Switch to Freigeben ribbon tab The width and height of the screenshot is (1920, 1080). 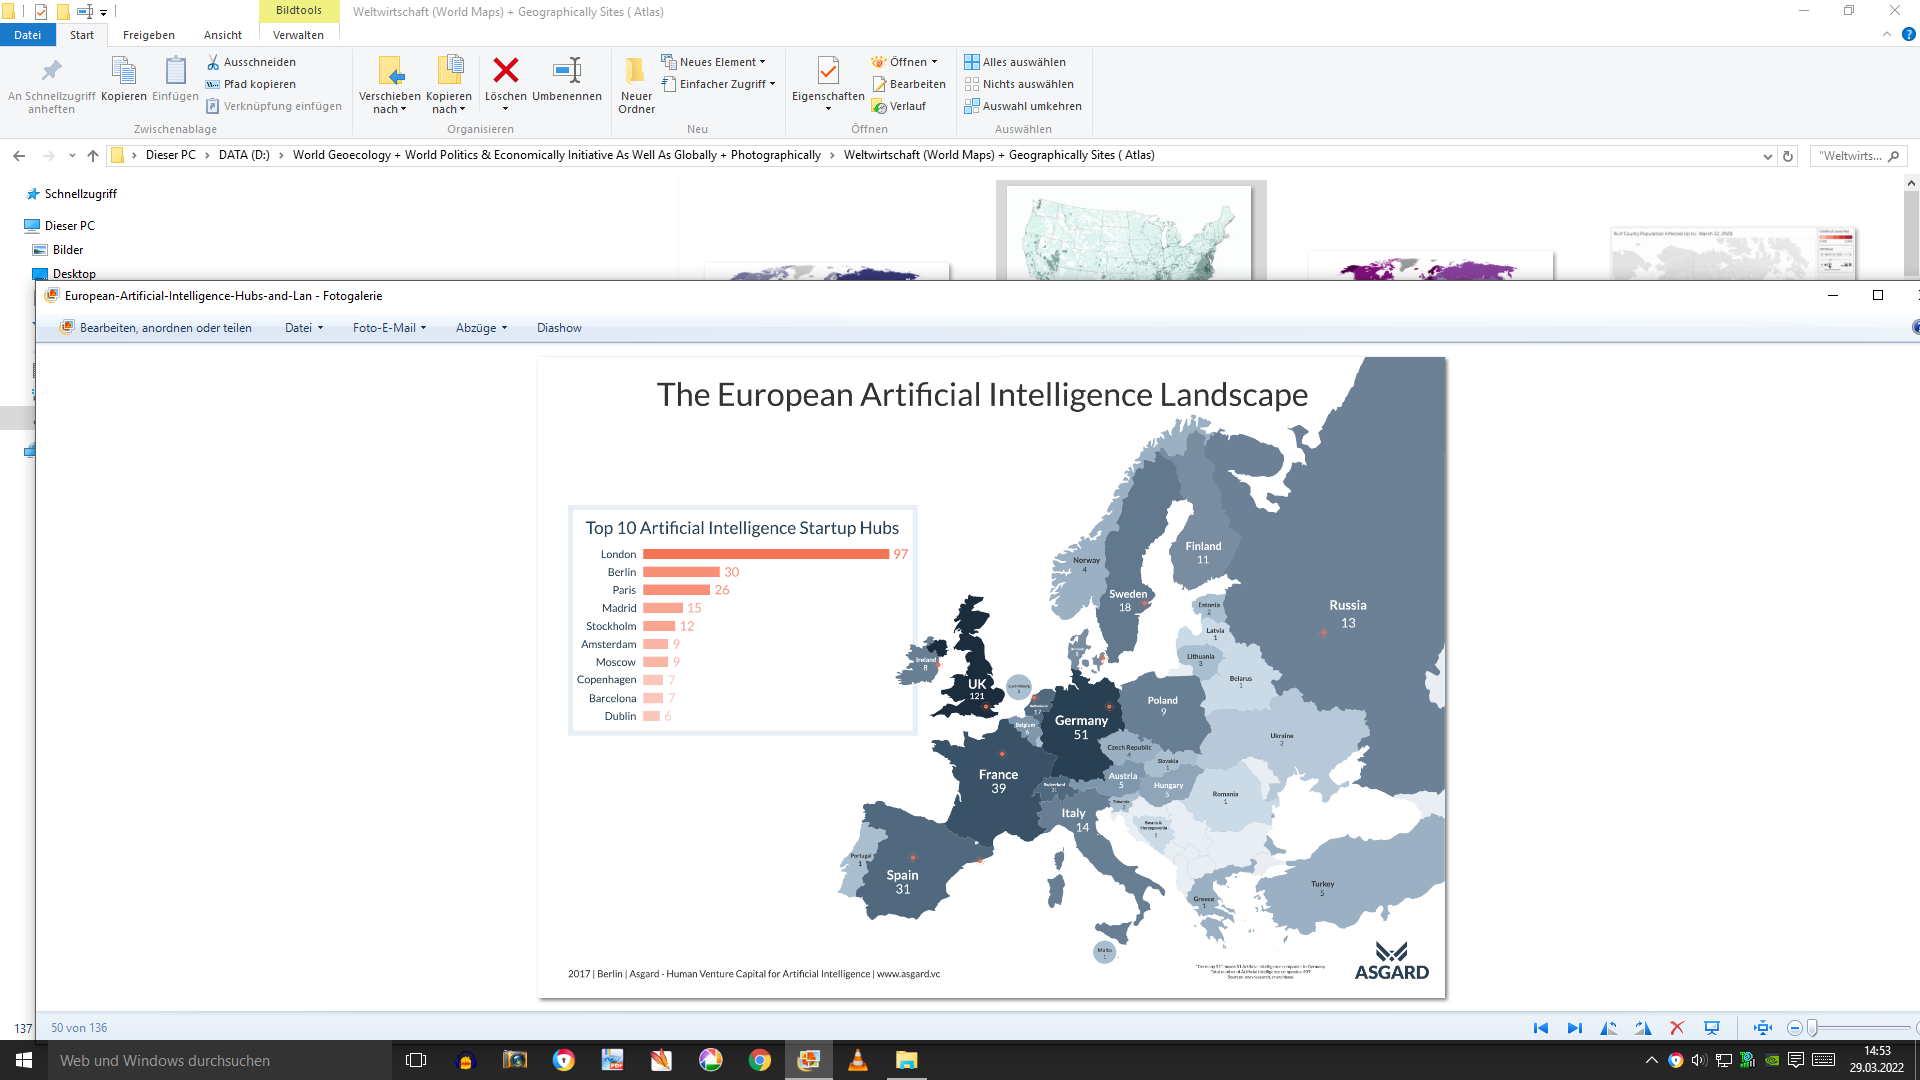pos(149,35)
